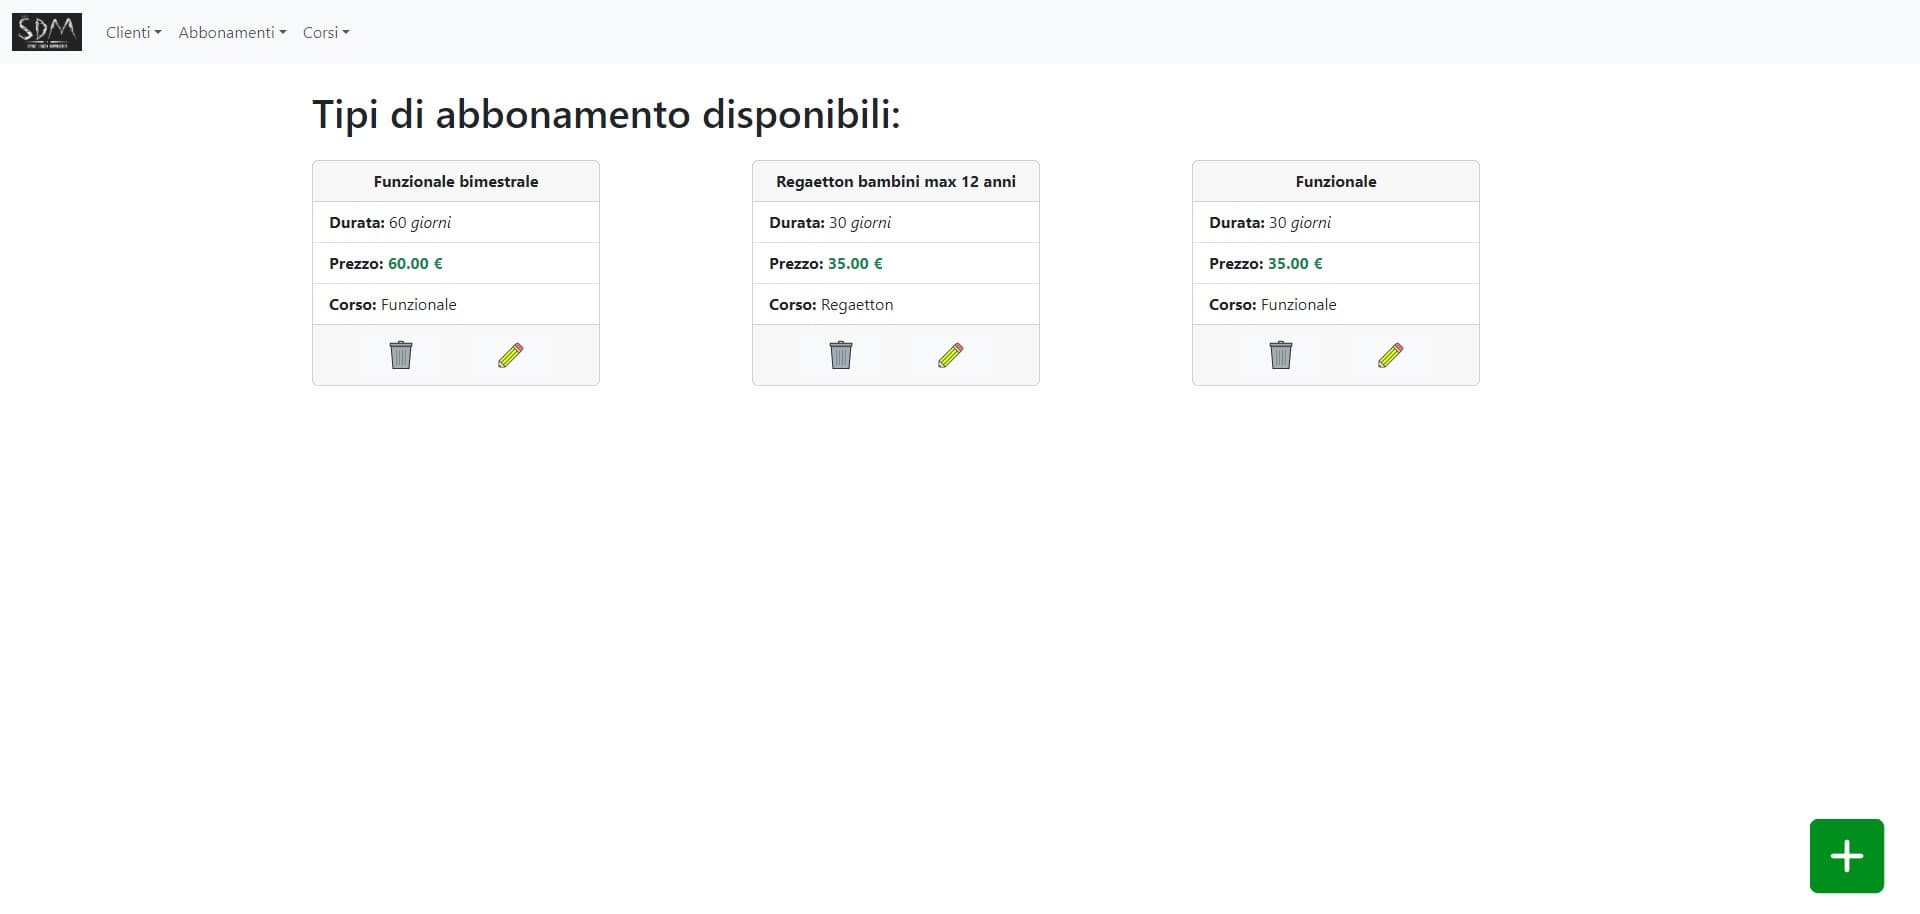Expand the Clienti dropdown menu
This screenshot has height=914, width=1920.
click(133, 32)
